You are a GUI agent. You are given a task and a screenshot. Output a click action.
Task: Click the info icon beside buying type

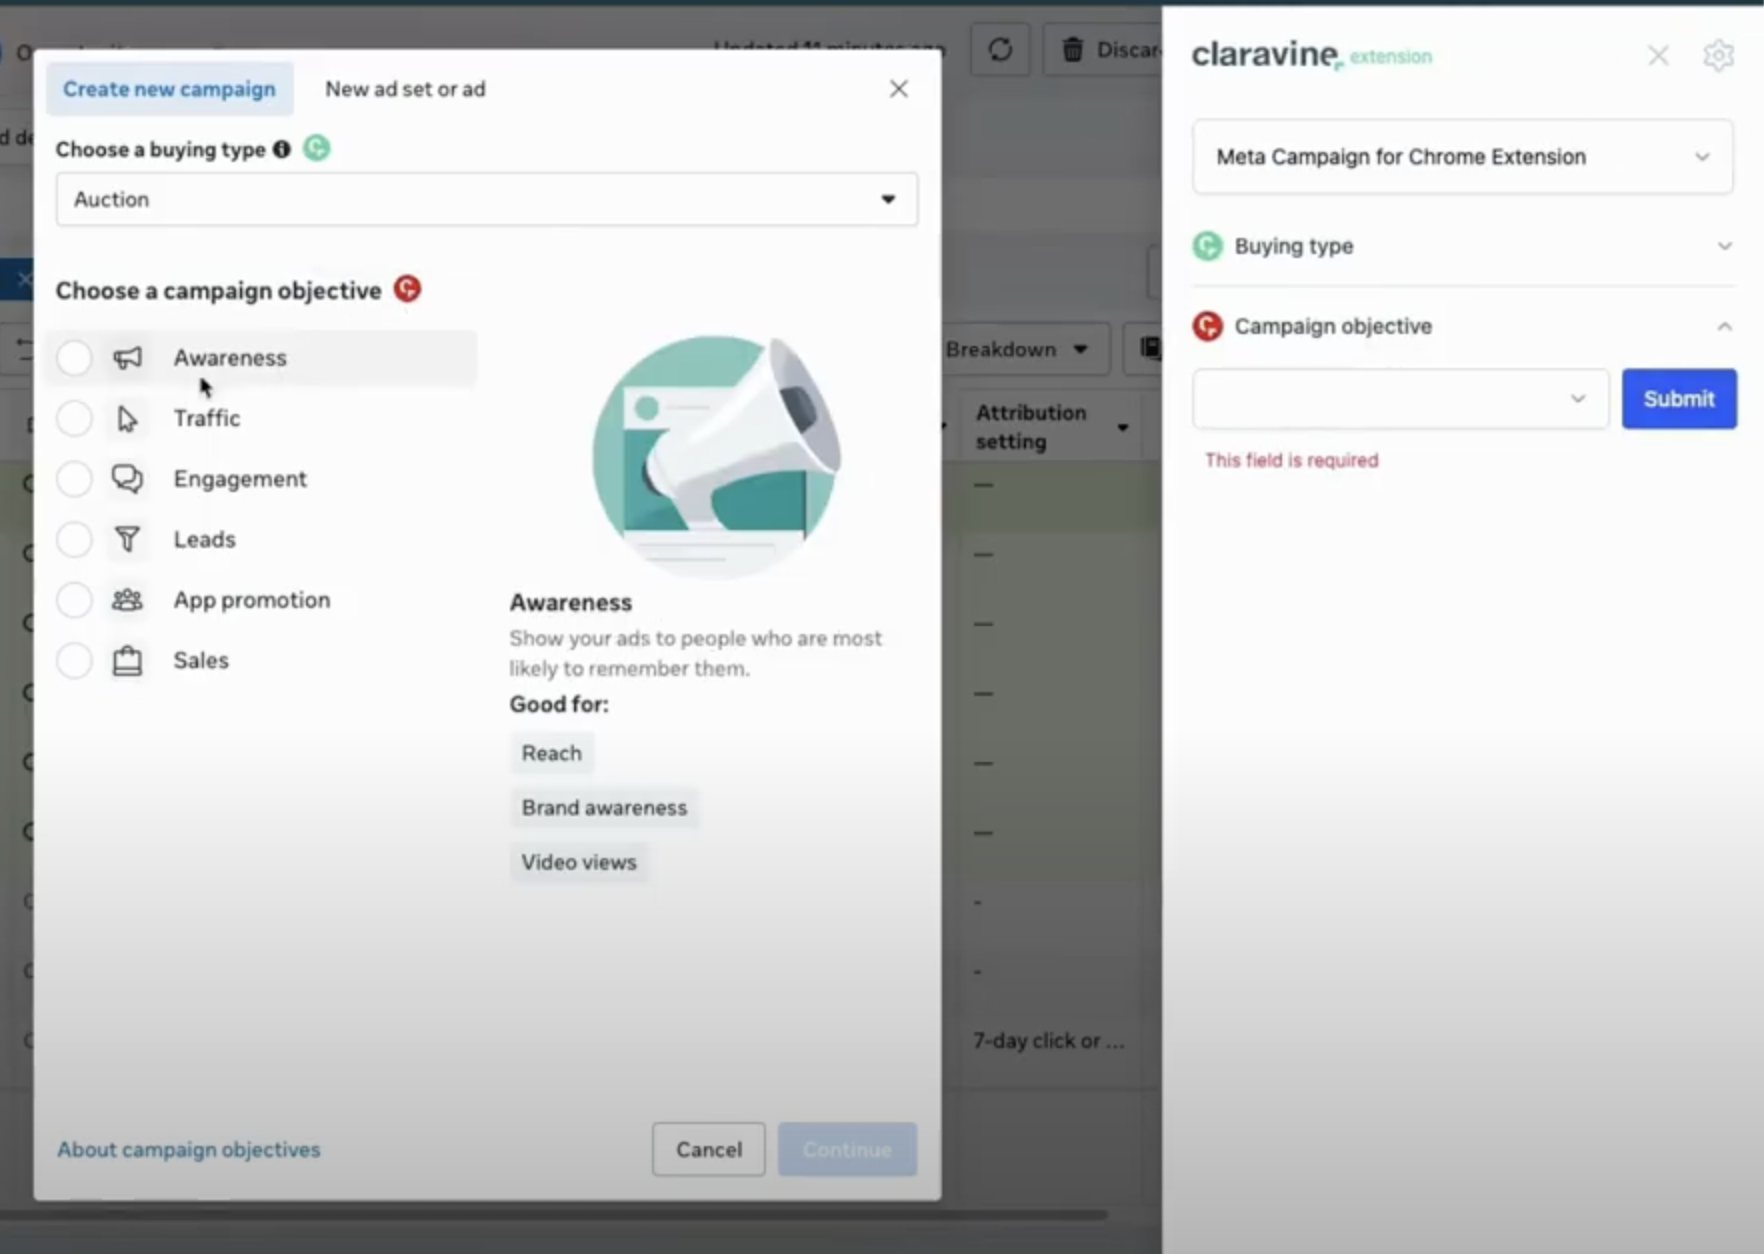click(281, 148)
